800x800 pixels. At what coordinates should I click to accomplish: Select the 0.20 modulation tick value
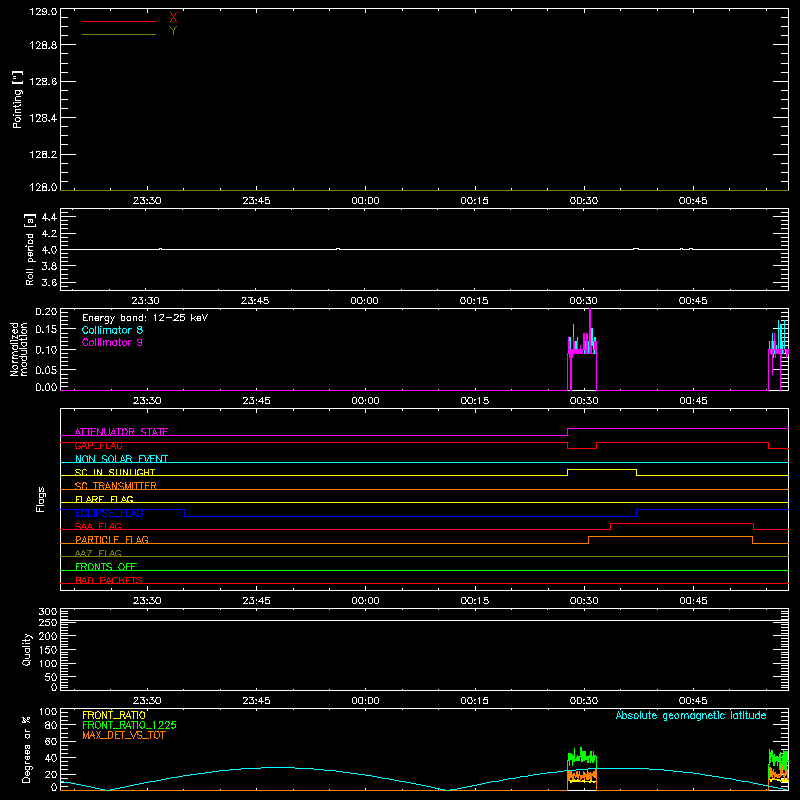coord(46,311)
